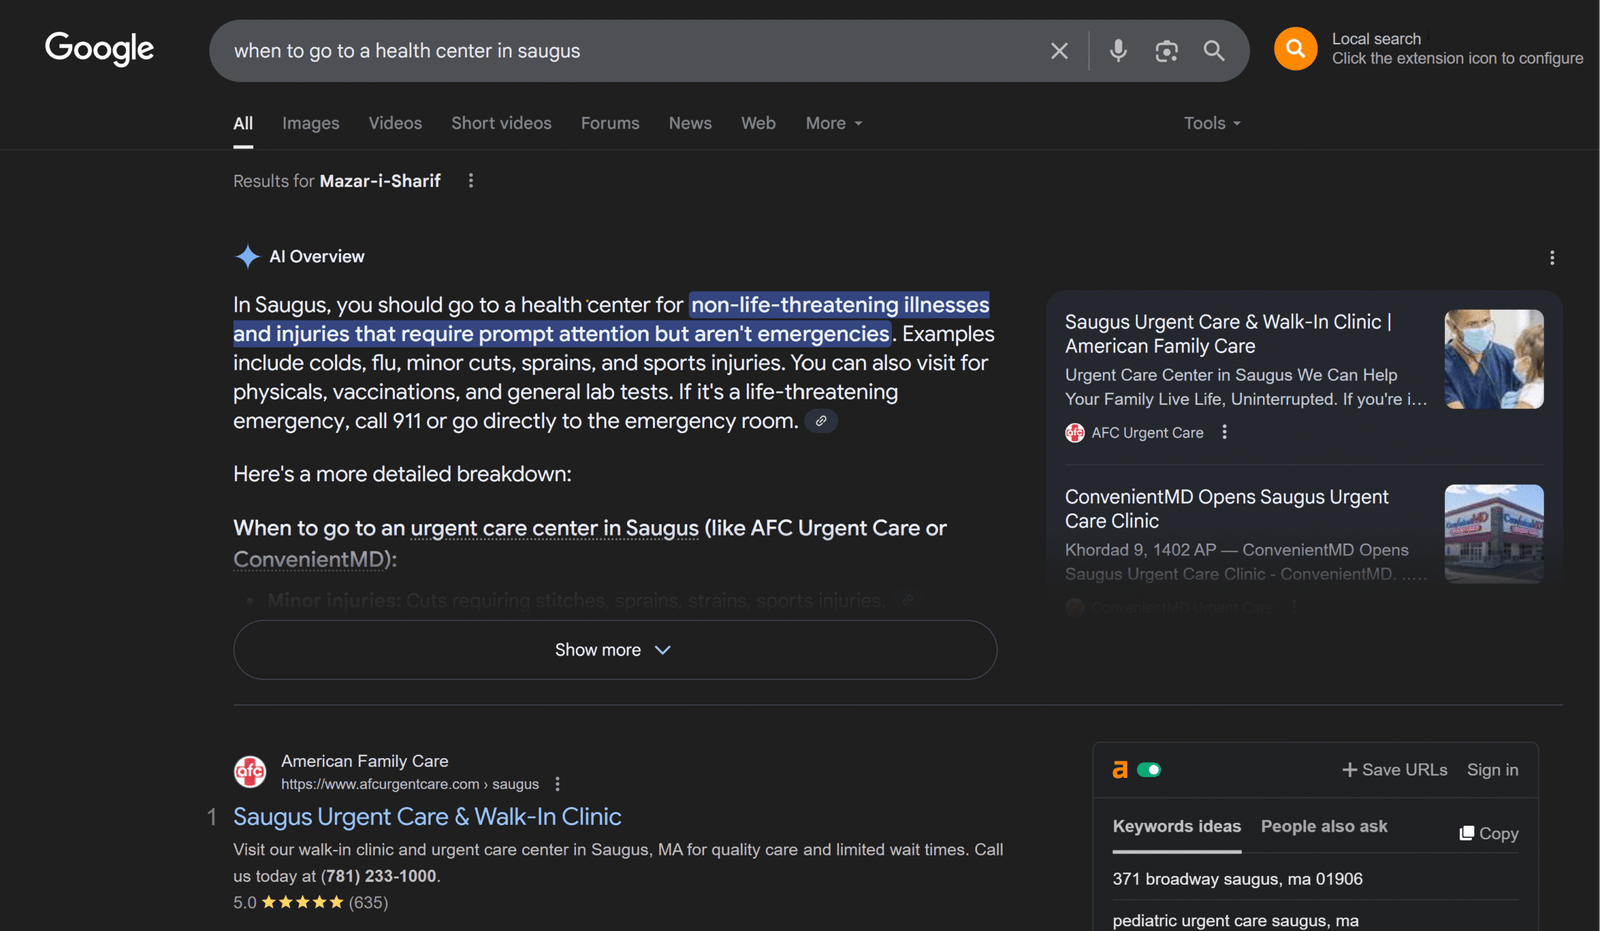Open ConvenientMD Opens Saugus Urgent Care card
Image resolution: width=1600 pixels, height=931 pixels.
(1226, 509)
